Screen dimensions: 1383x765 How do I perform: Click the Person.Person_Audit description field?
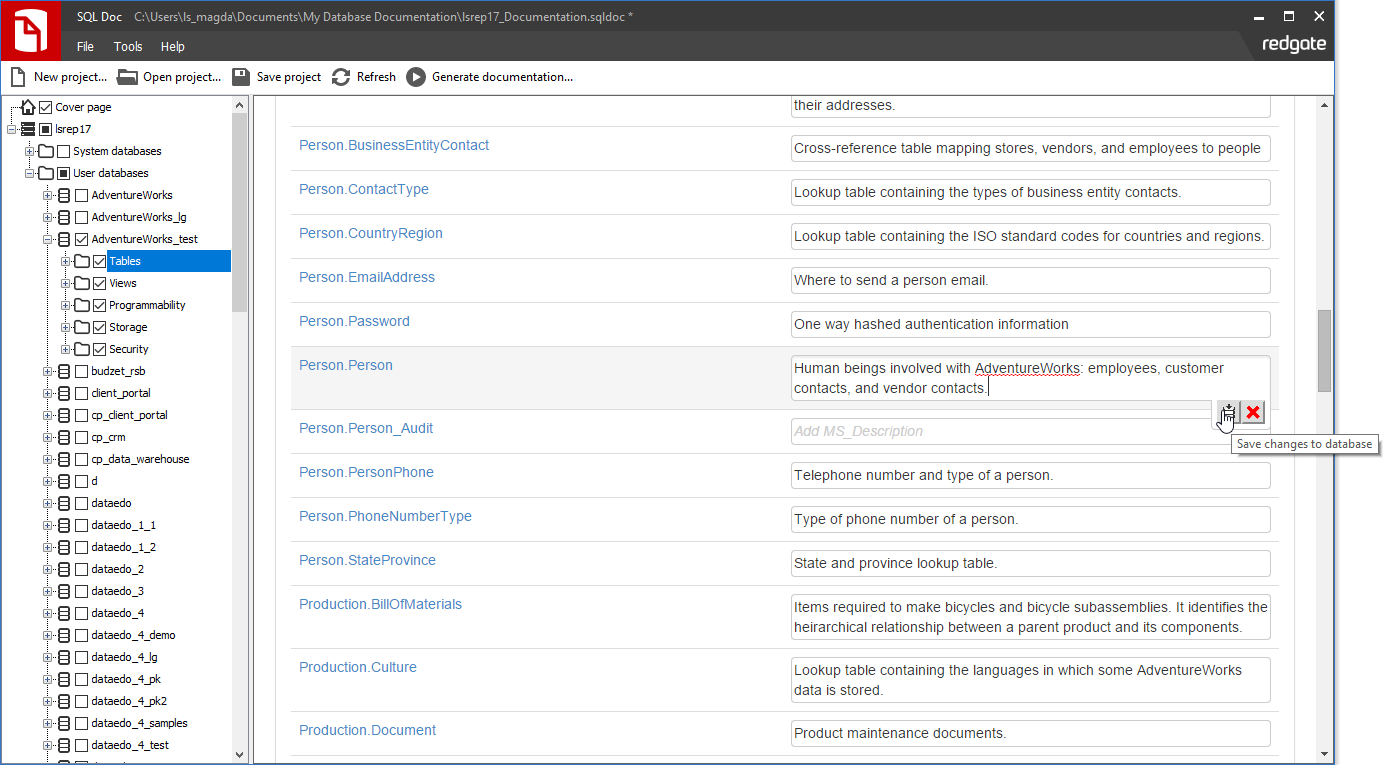1000,431
